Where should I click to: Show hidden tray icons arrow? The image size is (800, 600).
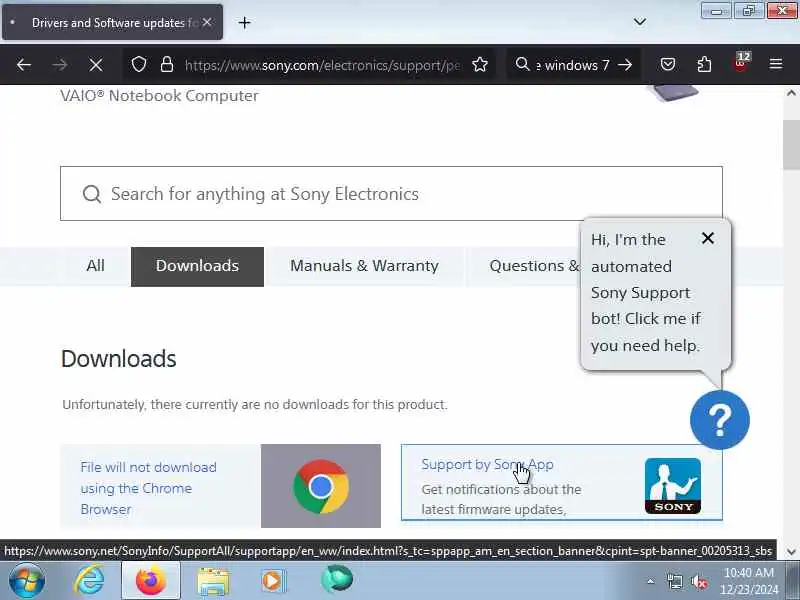[x=651, y=581]
